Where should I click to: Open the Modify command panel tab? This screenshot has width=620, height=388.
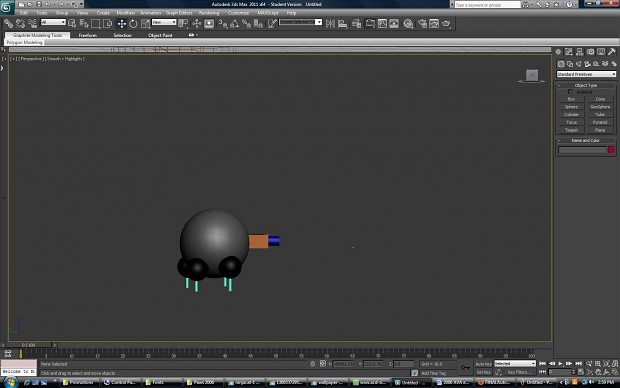(x=569, y=52)
